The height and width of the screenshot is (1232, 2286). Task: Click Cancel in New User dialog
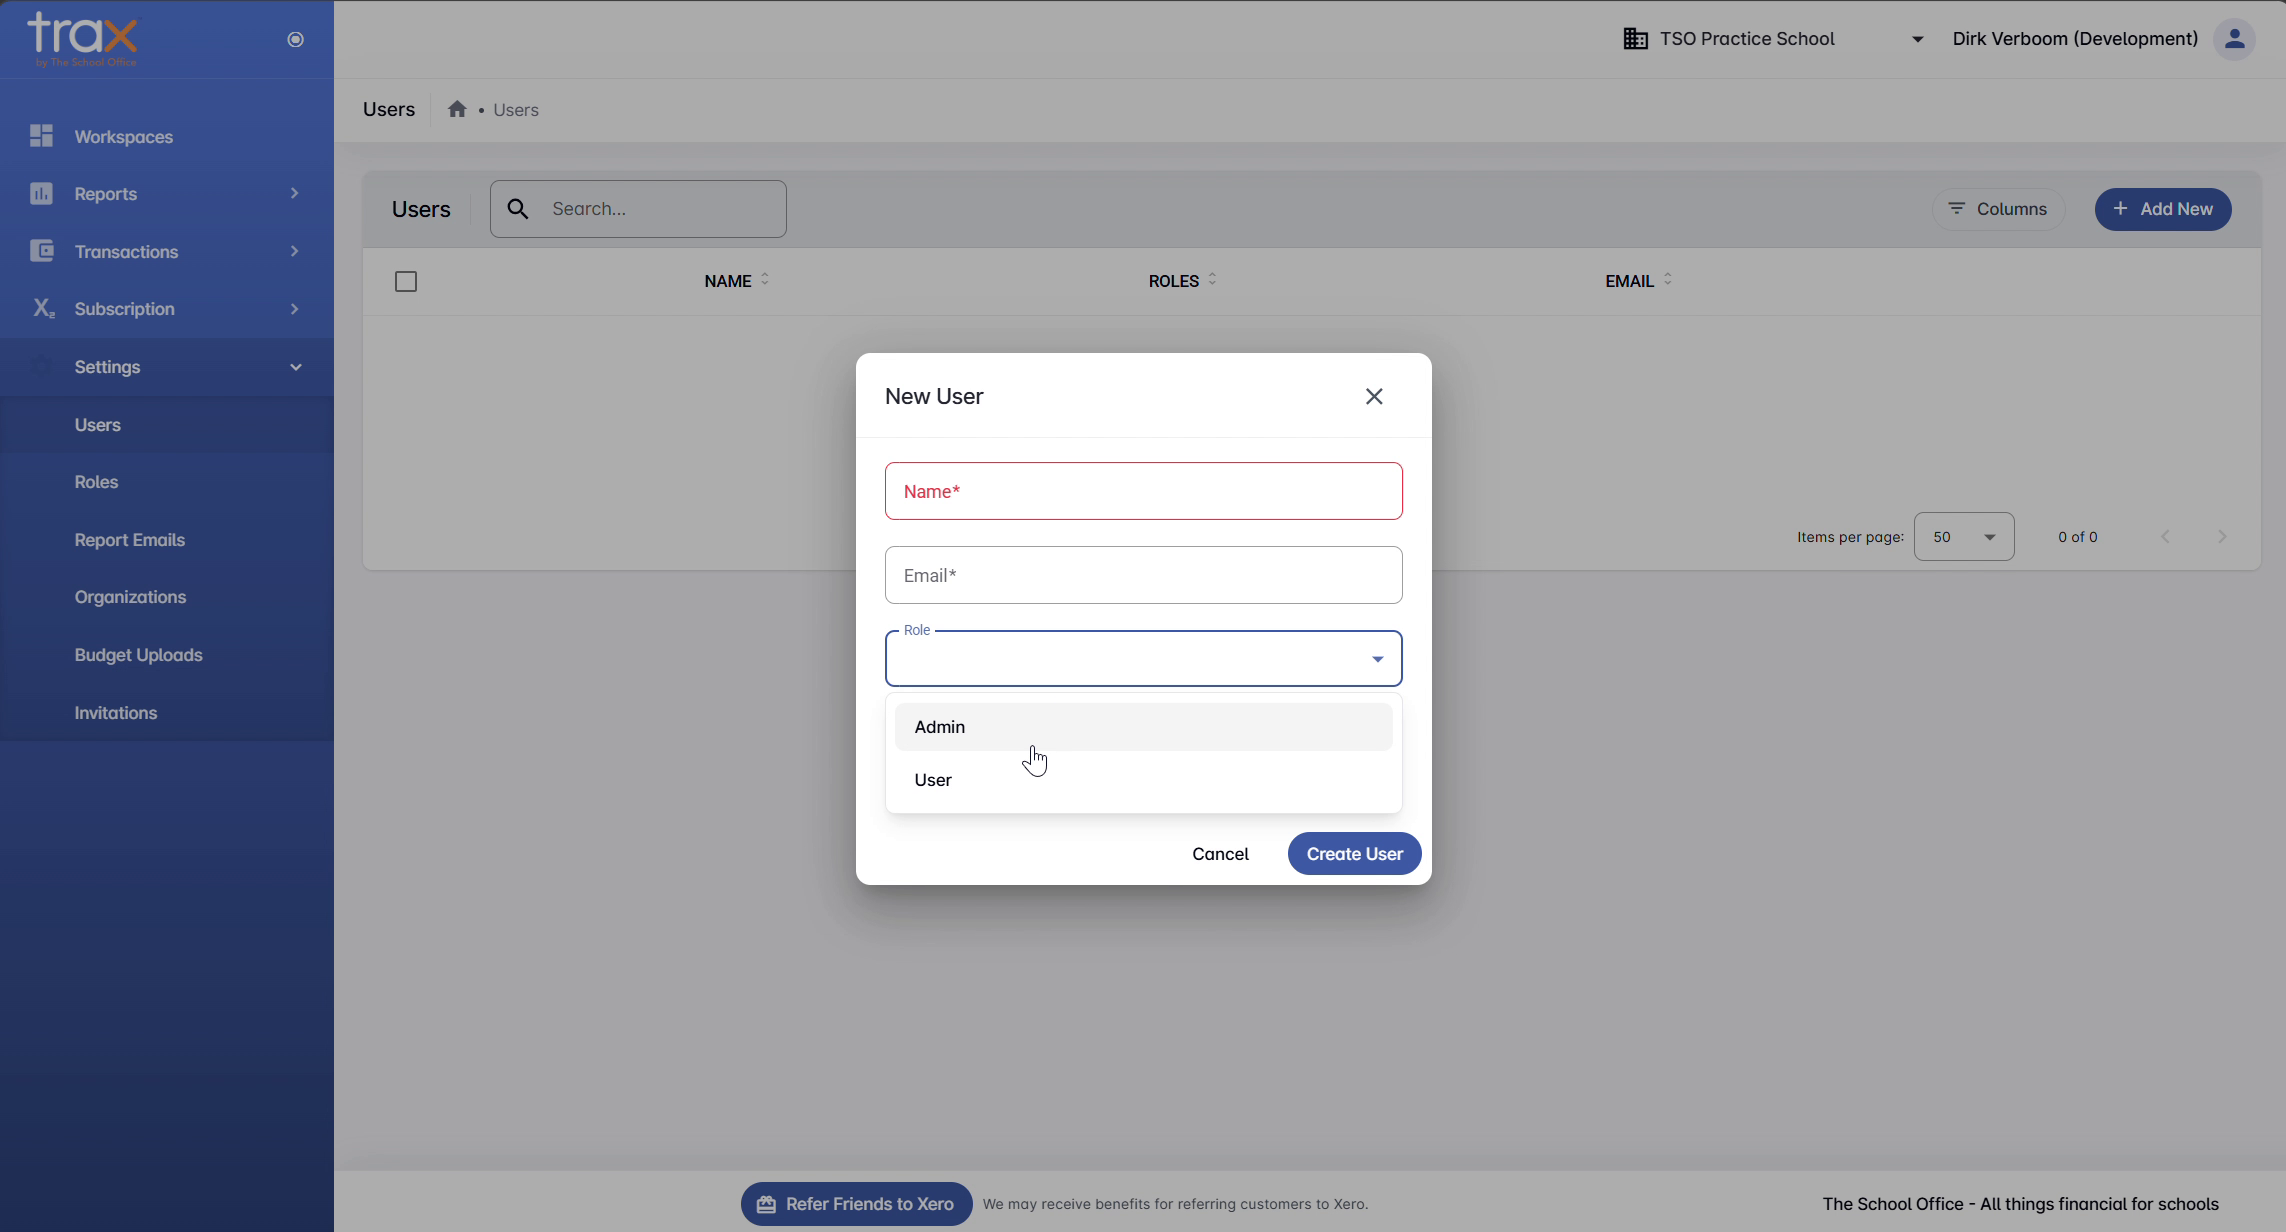point(1220,854)
